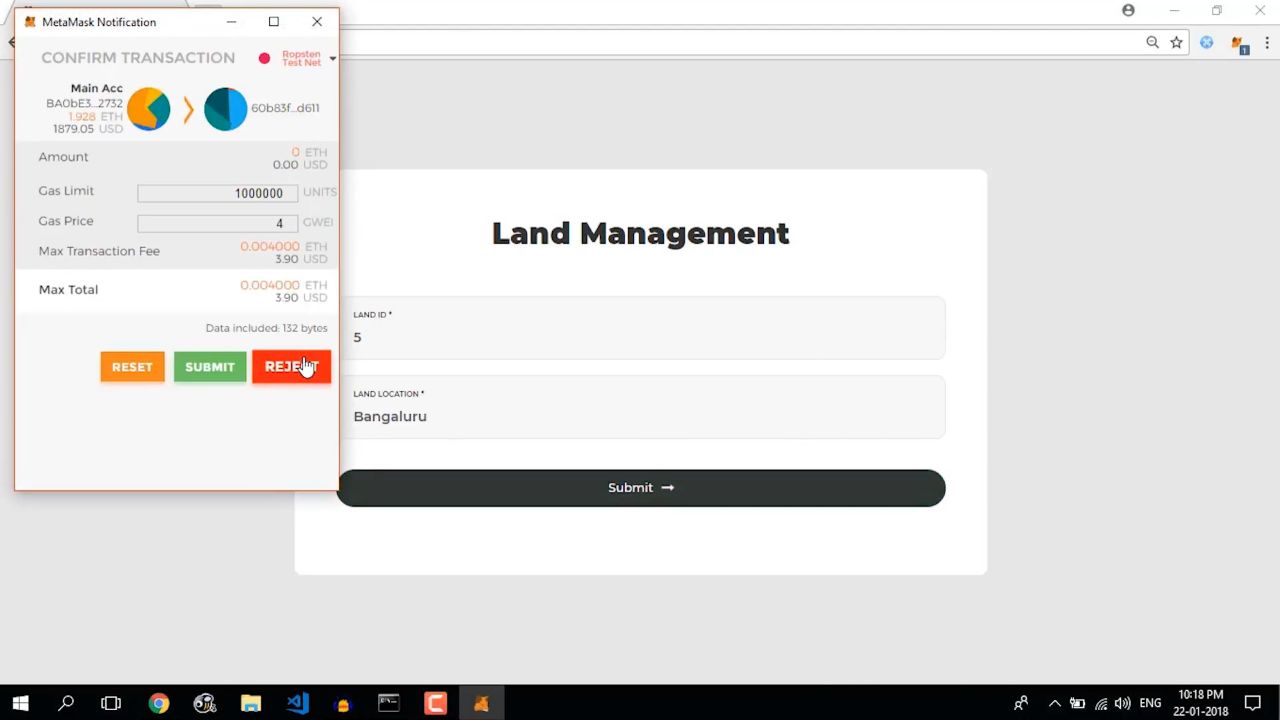Open the MetaMask extension icon in the Chrome toolbar
Screen dimensions: 1280x720
[x=1239, y=44]
